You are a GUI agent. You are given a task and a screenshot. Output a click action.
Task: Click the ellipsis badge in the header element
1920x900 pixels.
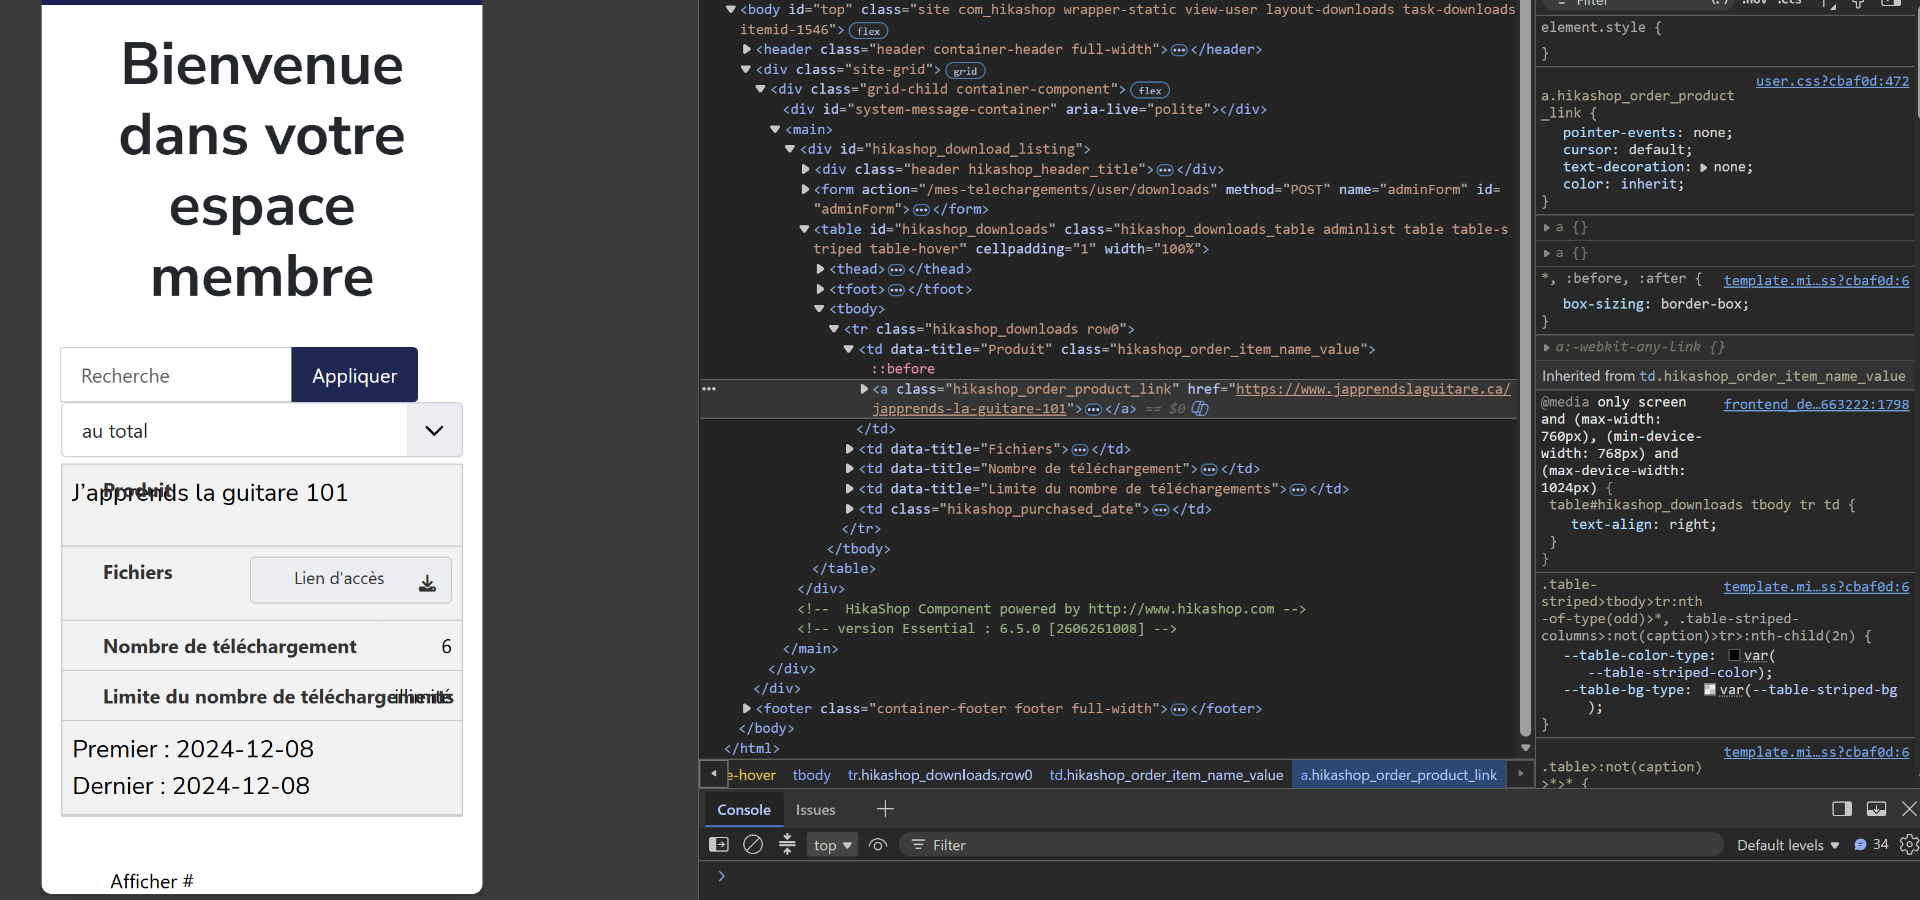(x=1179, y=50)
